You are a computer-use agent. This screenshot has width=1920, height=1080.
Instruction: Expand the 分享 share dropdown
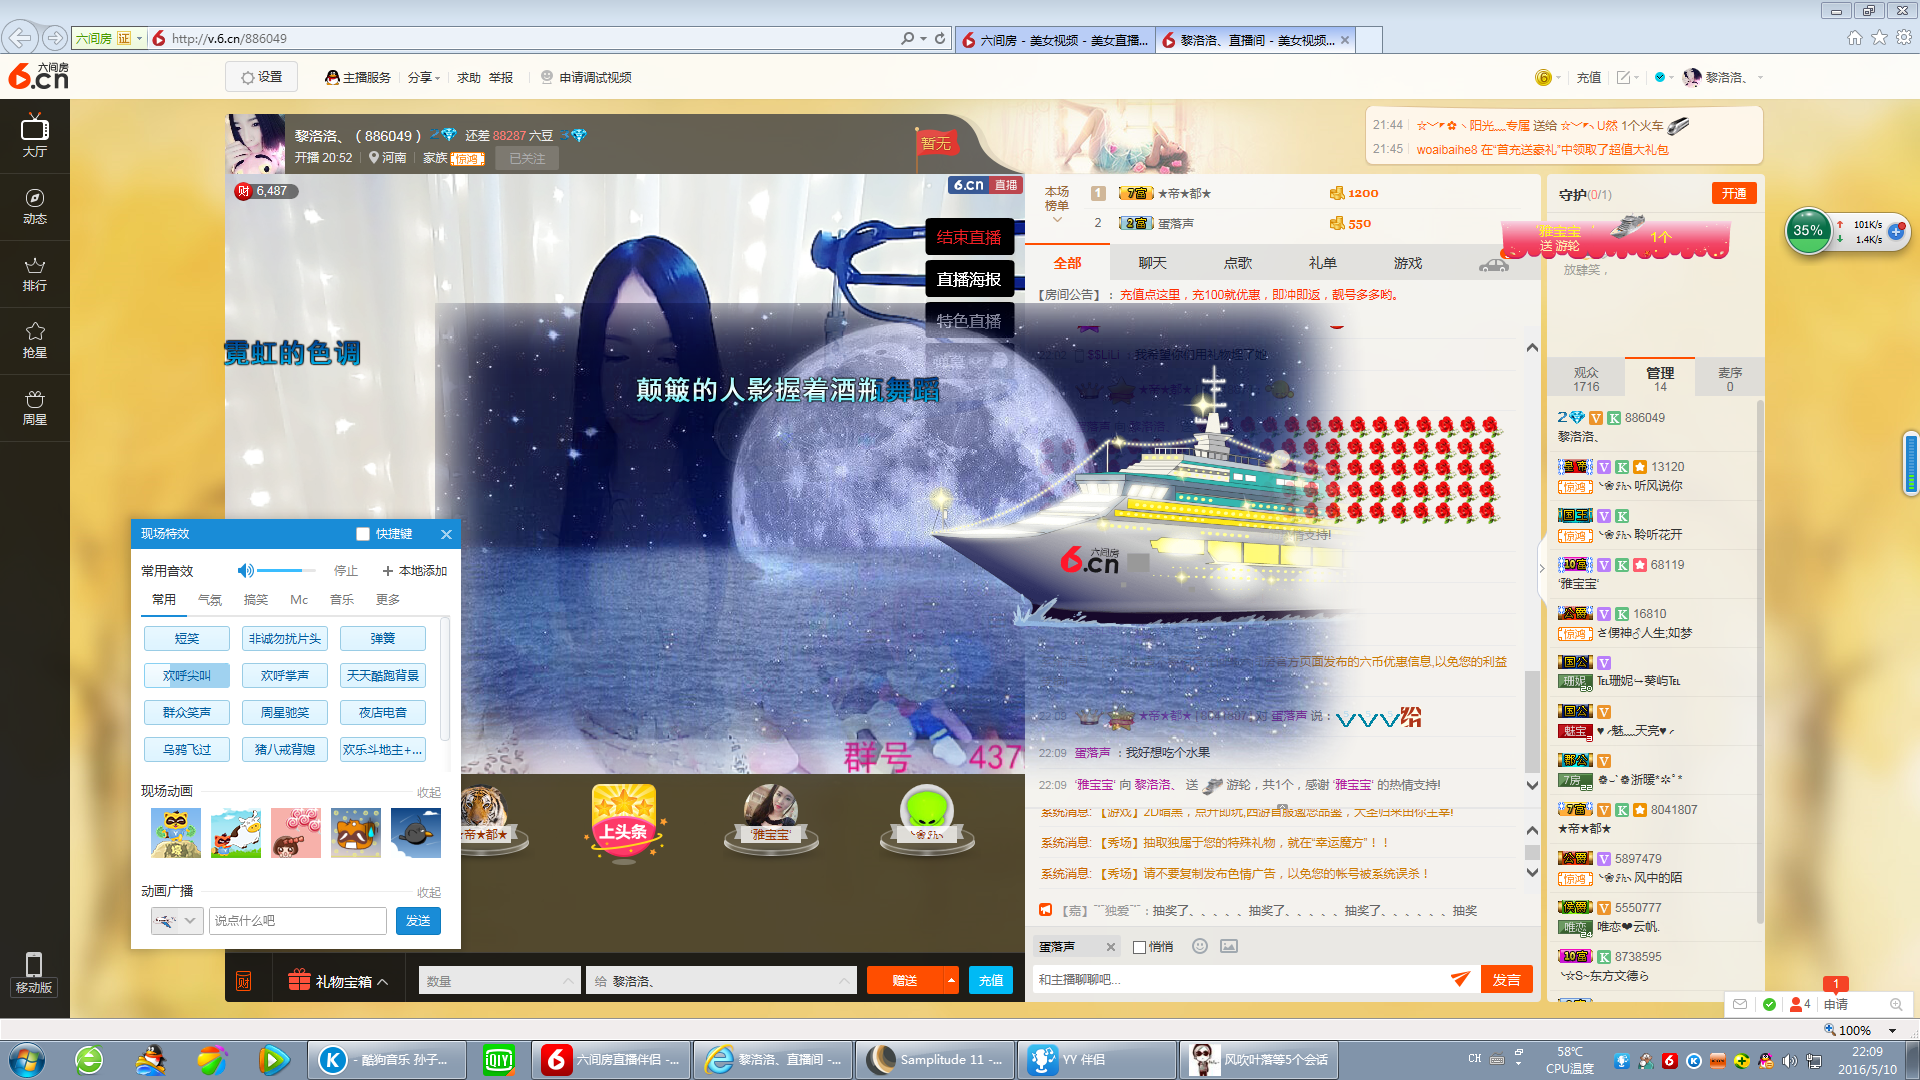click(424, 77)
